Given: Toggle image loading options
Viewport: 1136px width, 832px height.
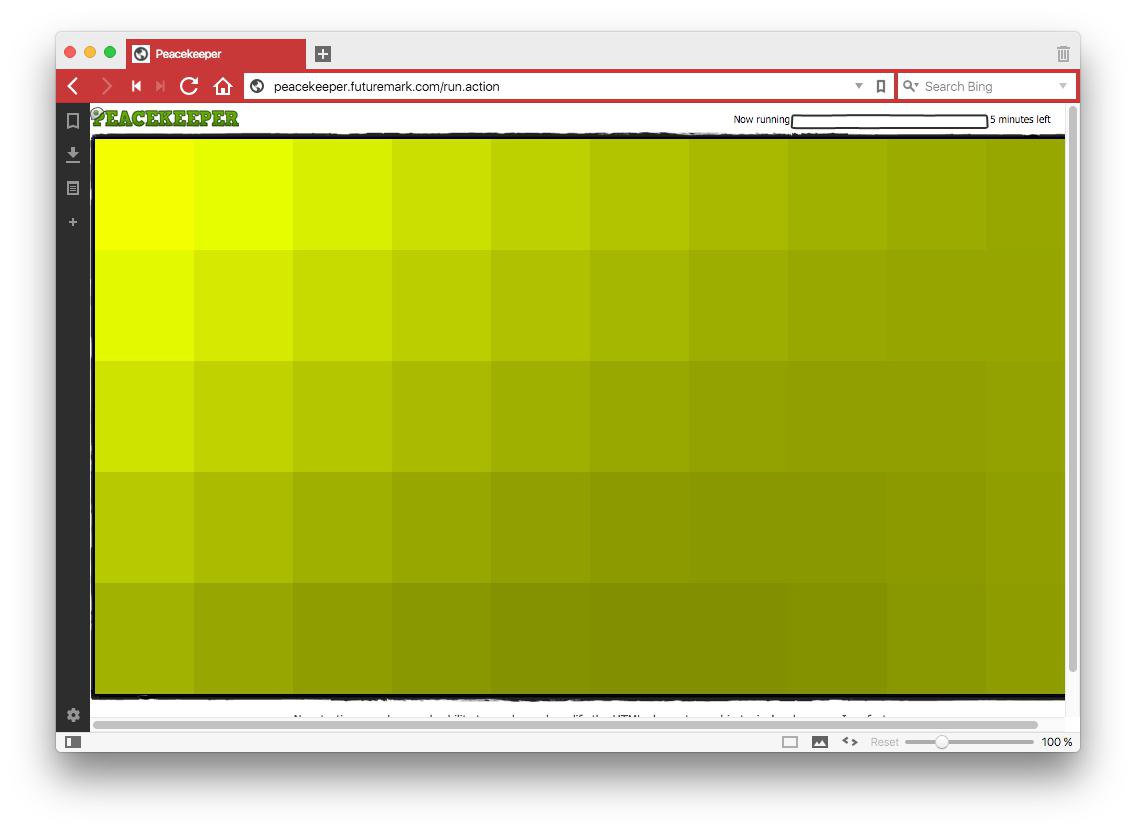Looking at the screenshot, I should 820,742.
